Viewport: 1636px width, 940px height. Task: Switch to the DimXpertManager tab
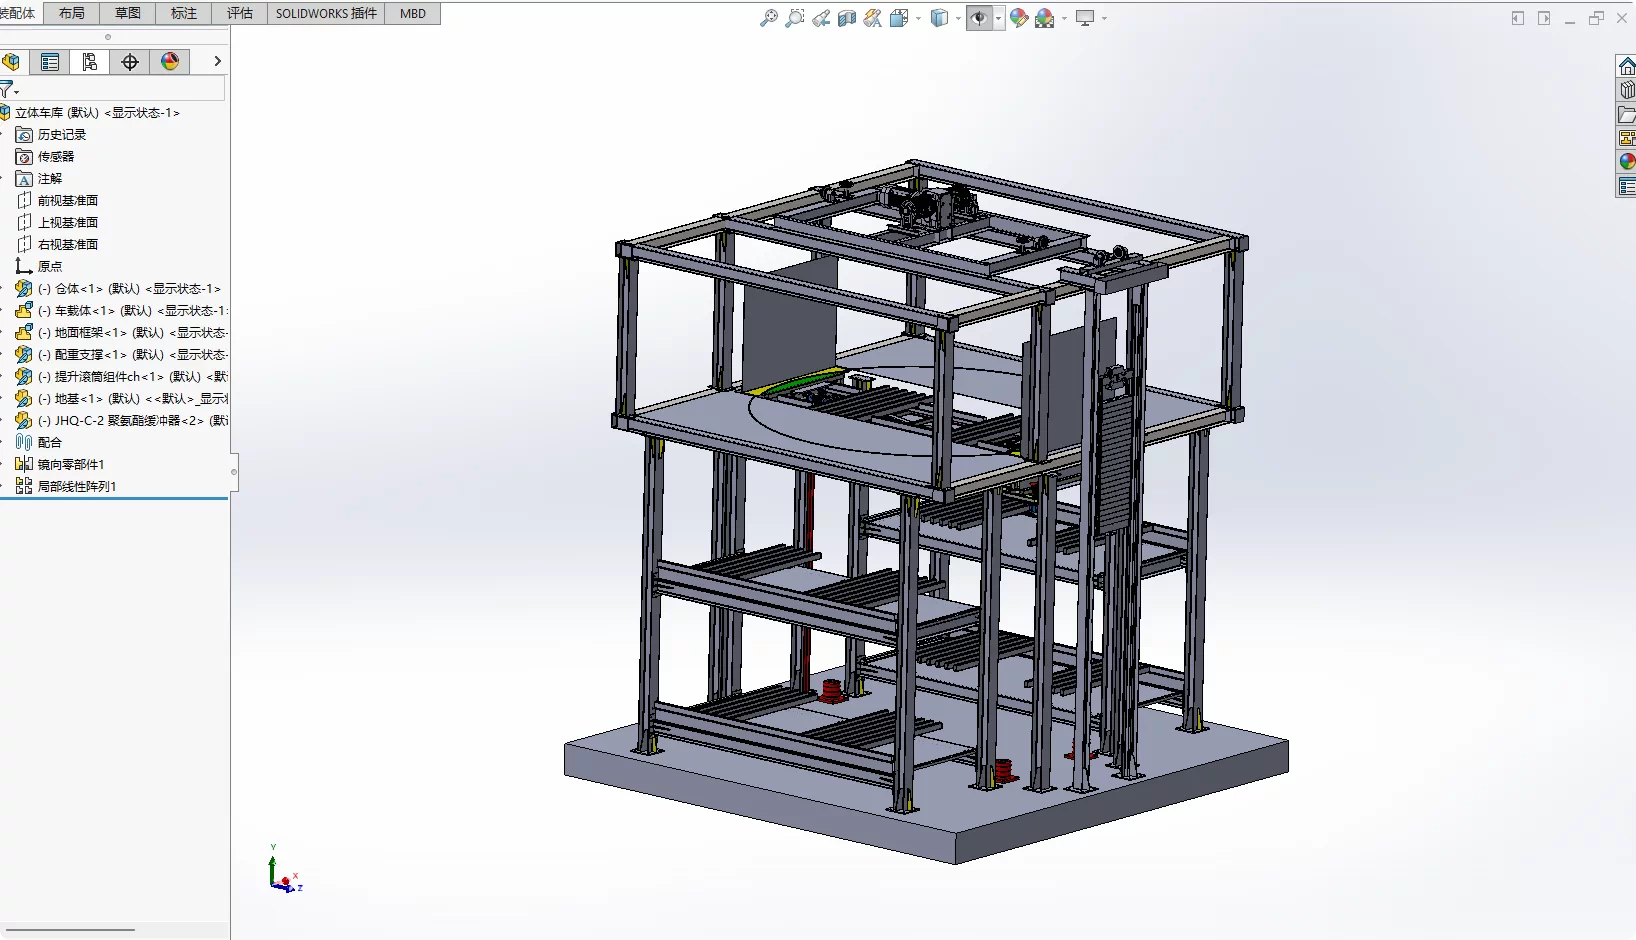click(x=130, y=62)
